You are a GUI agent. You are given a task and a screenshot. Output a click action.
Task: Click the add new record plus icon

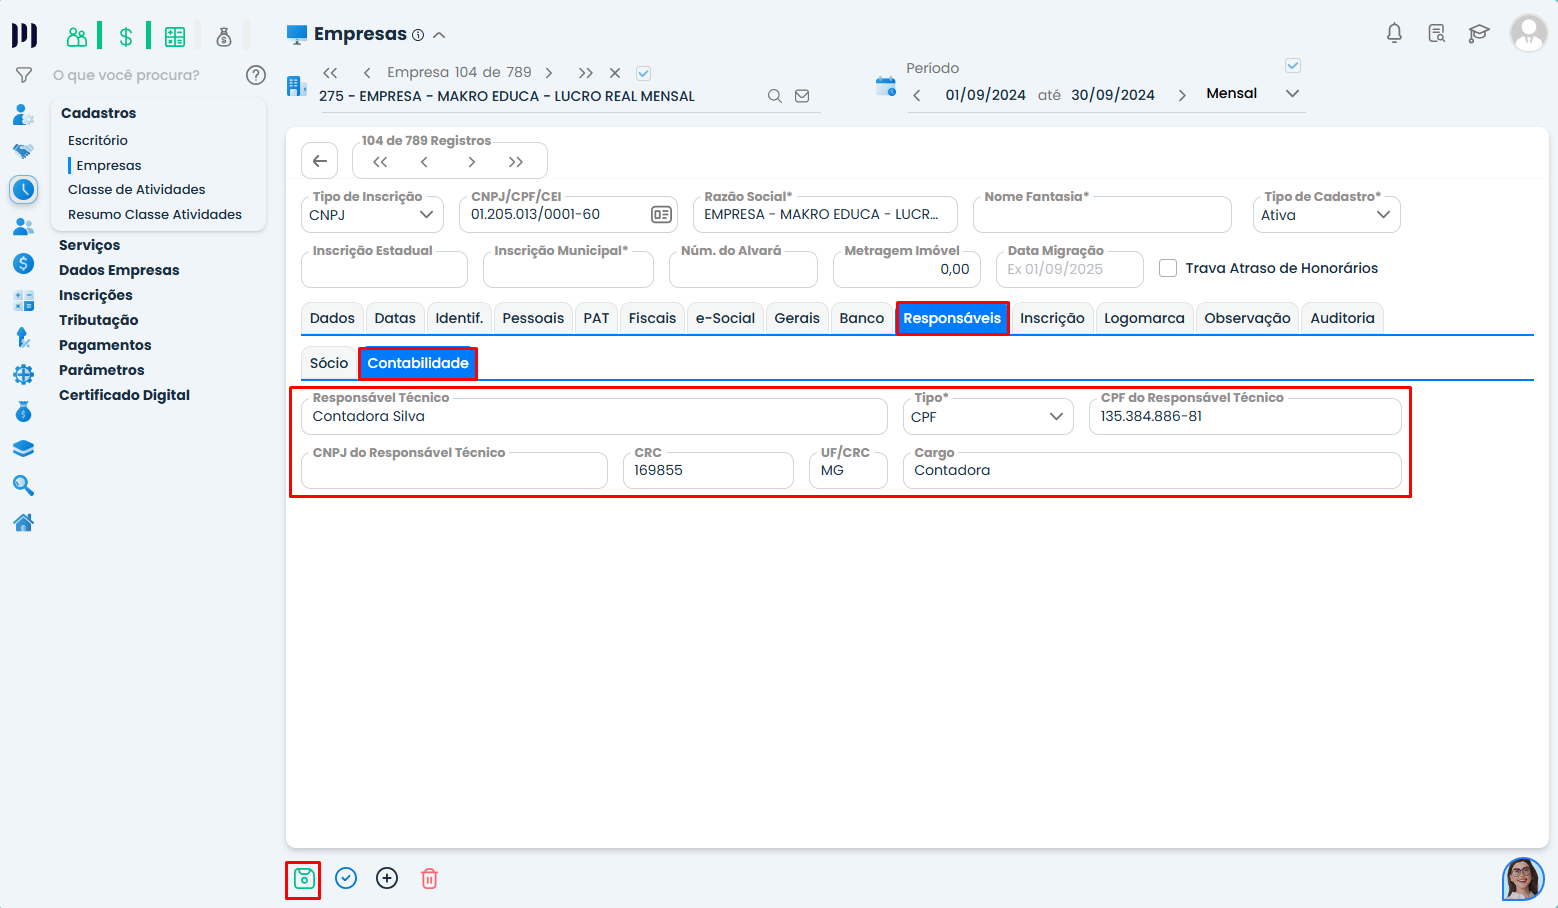point(387,879)
